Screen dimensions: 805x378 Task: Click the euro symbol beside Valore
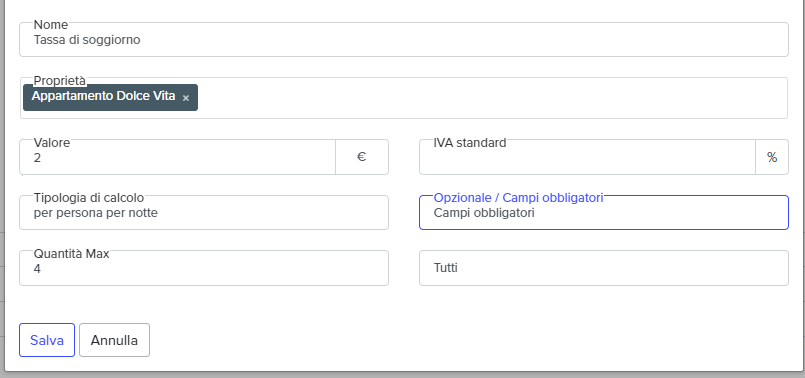click(x=362, y=157)
